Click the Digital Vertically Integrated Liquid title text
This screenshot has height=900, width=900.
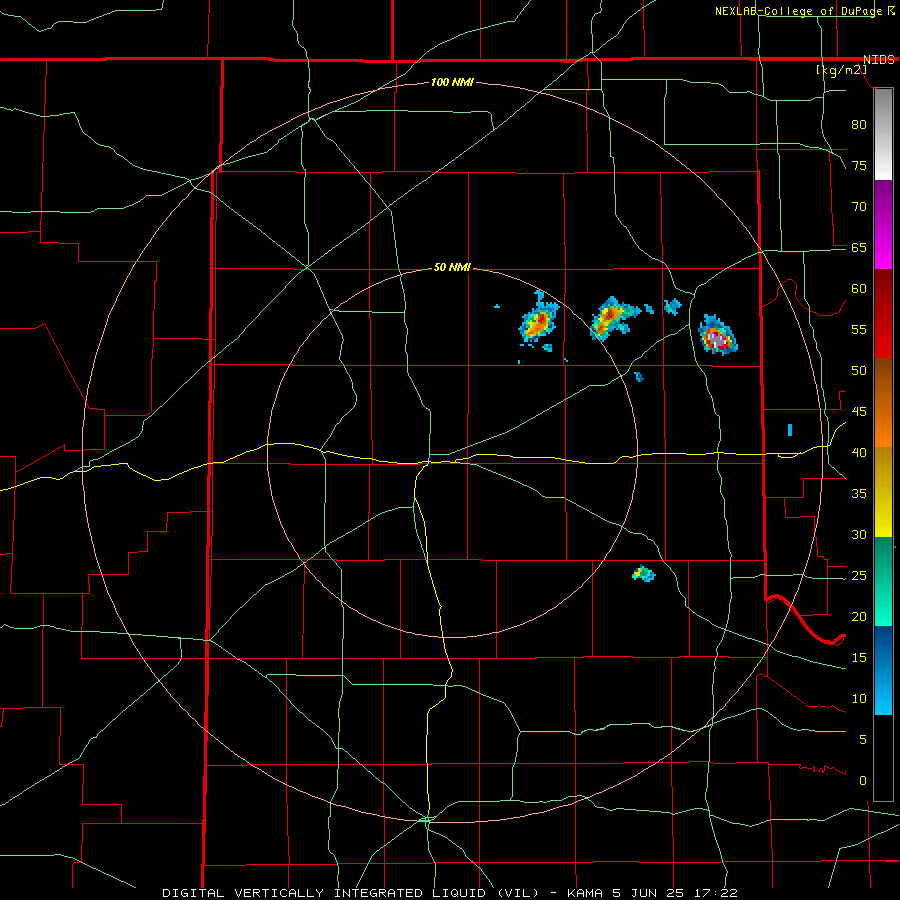coord(351,893)
